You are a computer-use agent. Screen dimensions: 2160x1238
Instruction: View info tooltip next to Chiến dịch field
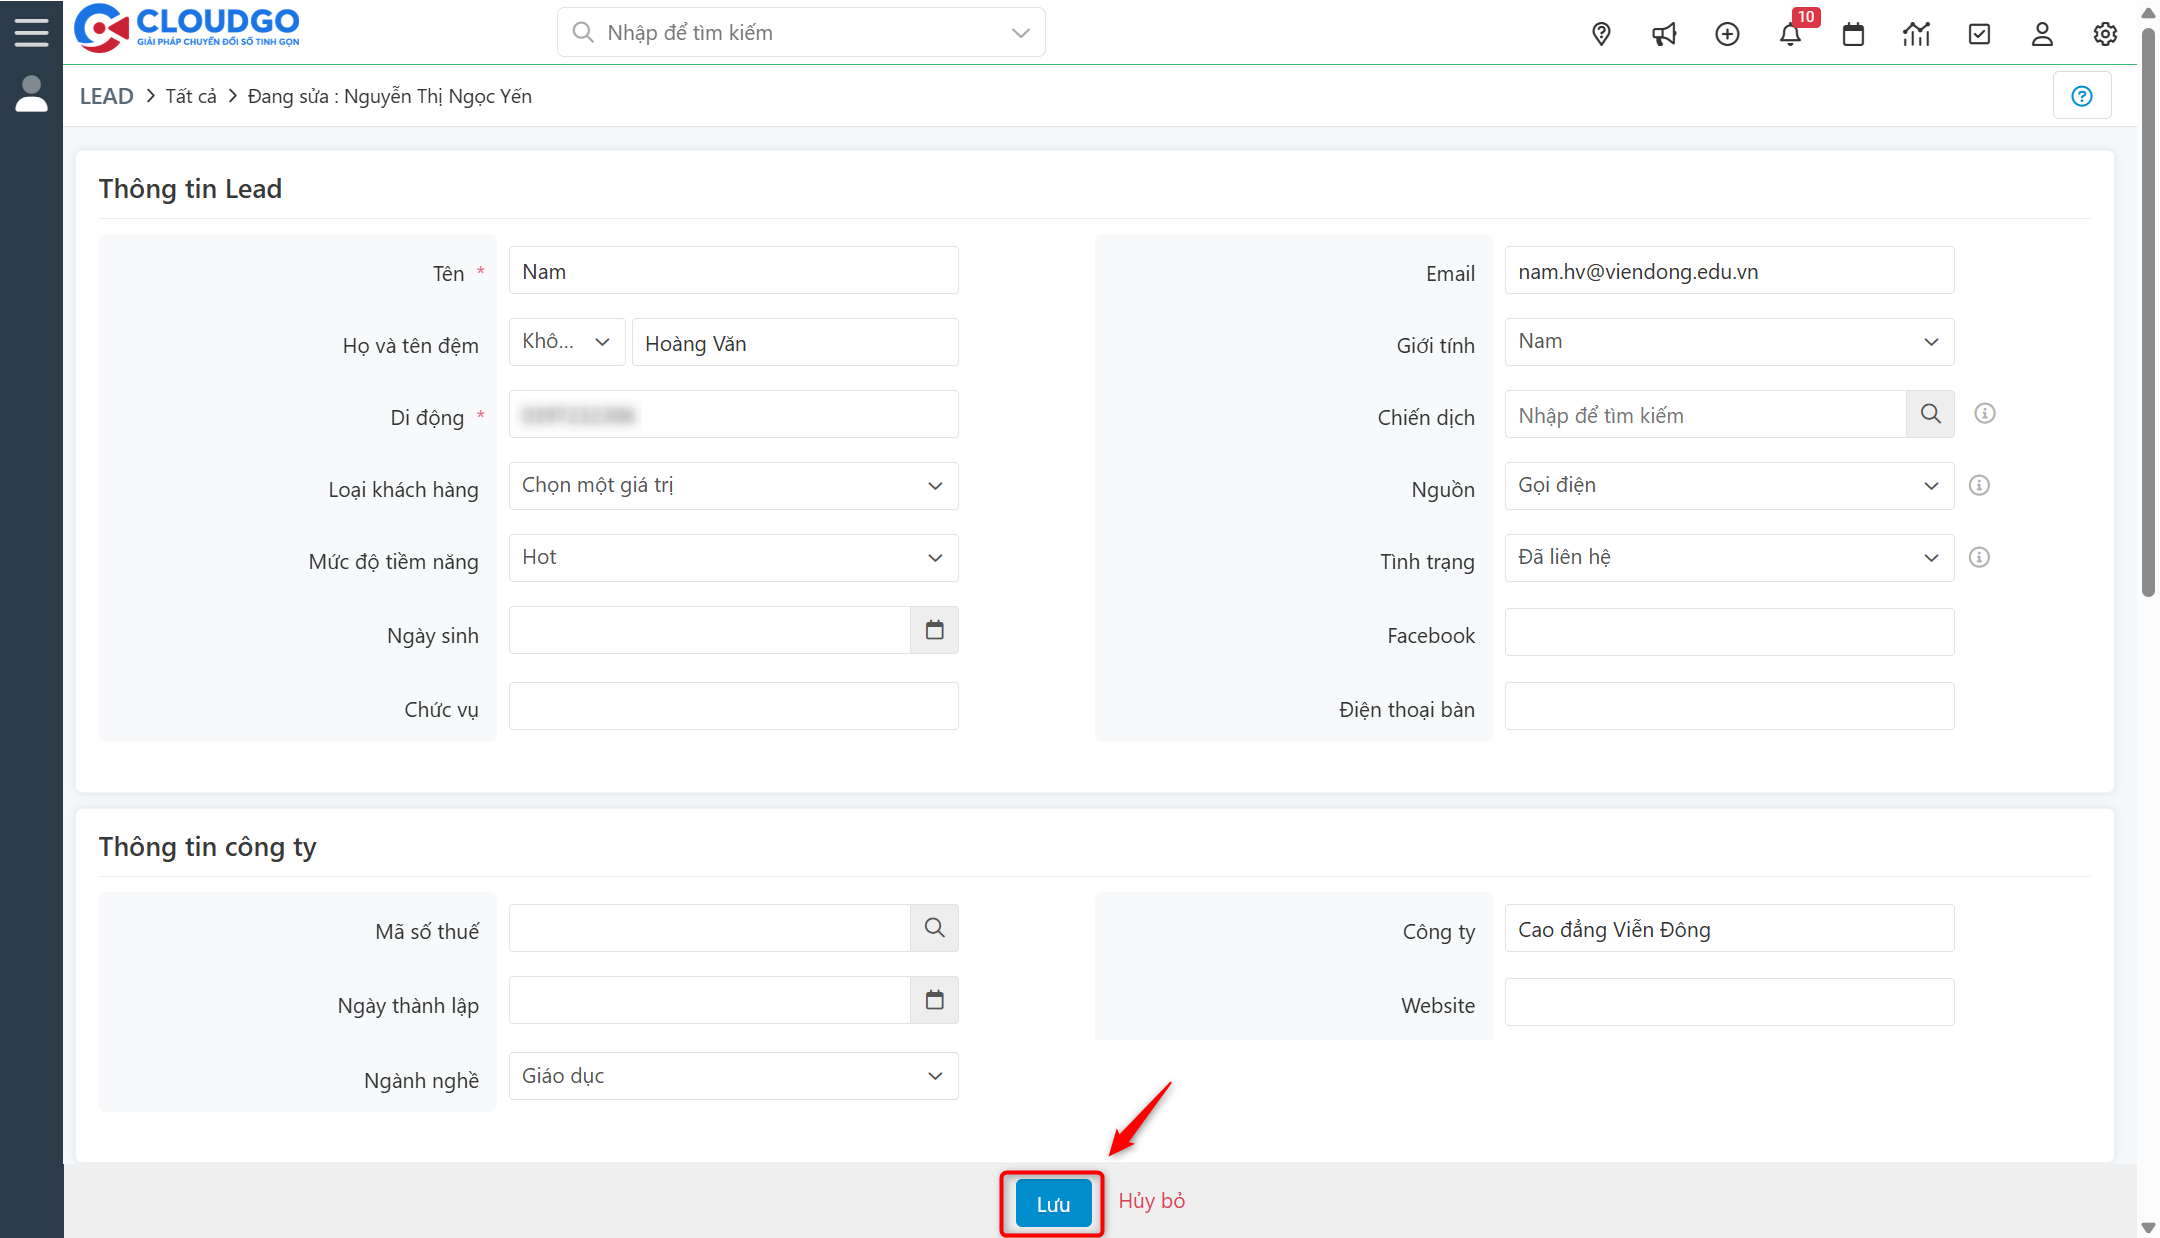[x=1984, y=413]
